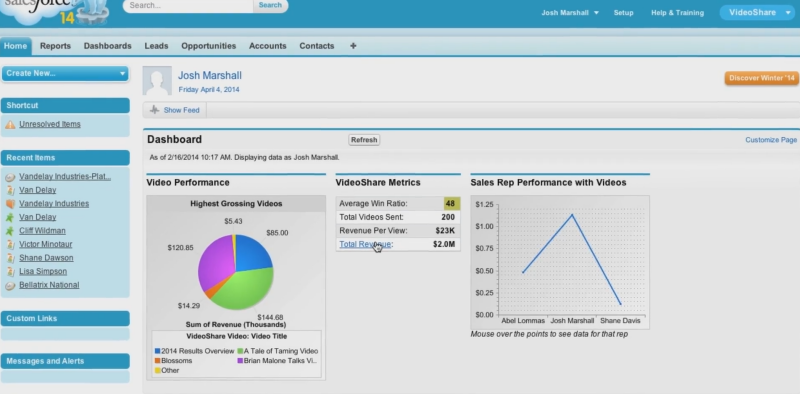Click the icon next to Shane Dawson
The image size is (800, 394).
click(x=10, y=258)
